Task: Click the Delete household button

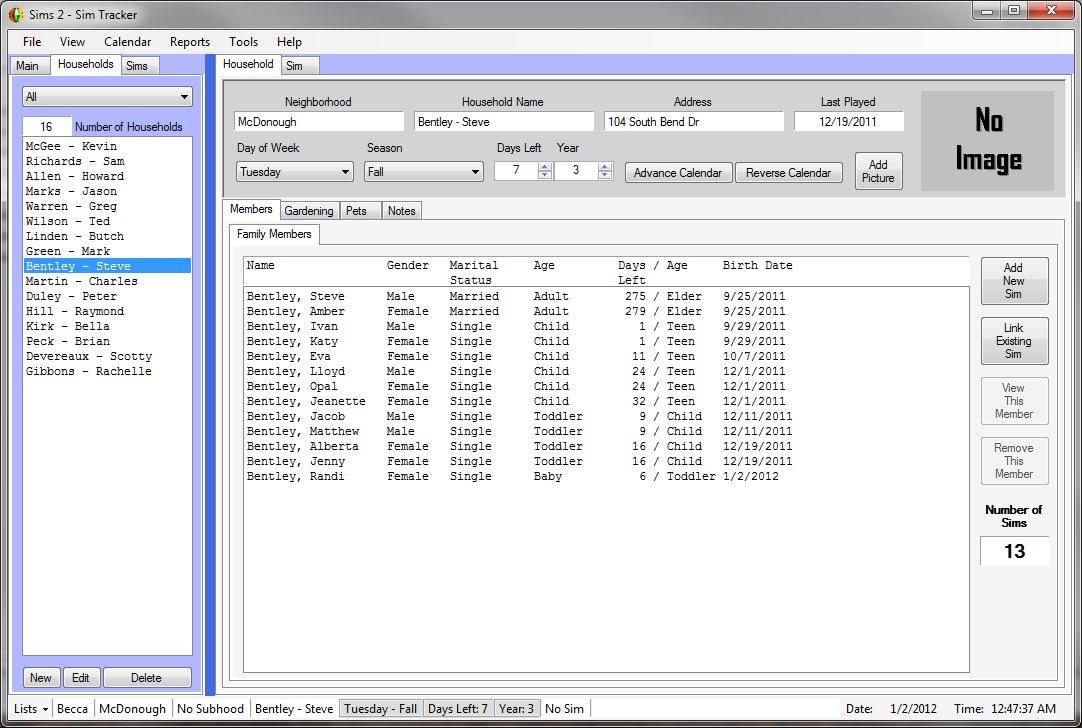Action: 146,678
